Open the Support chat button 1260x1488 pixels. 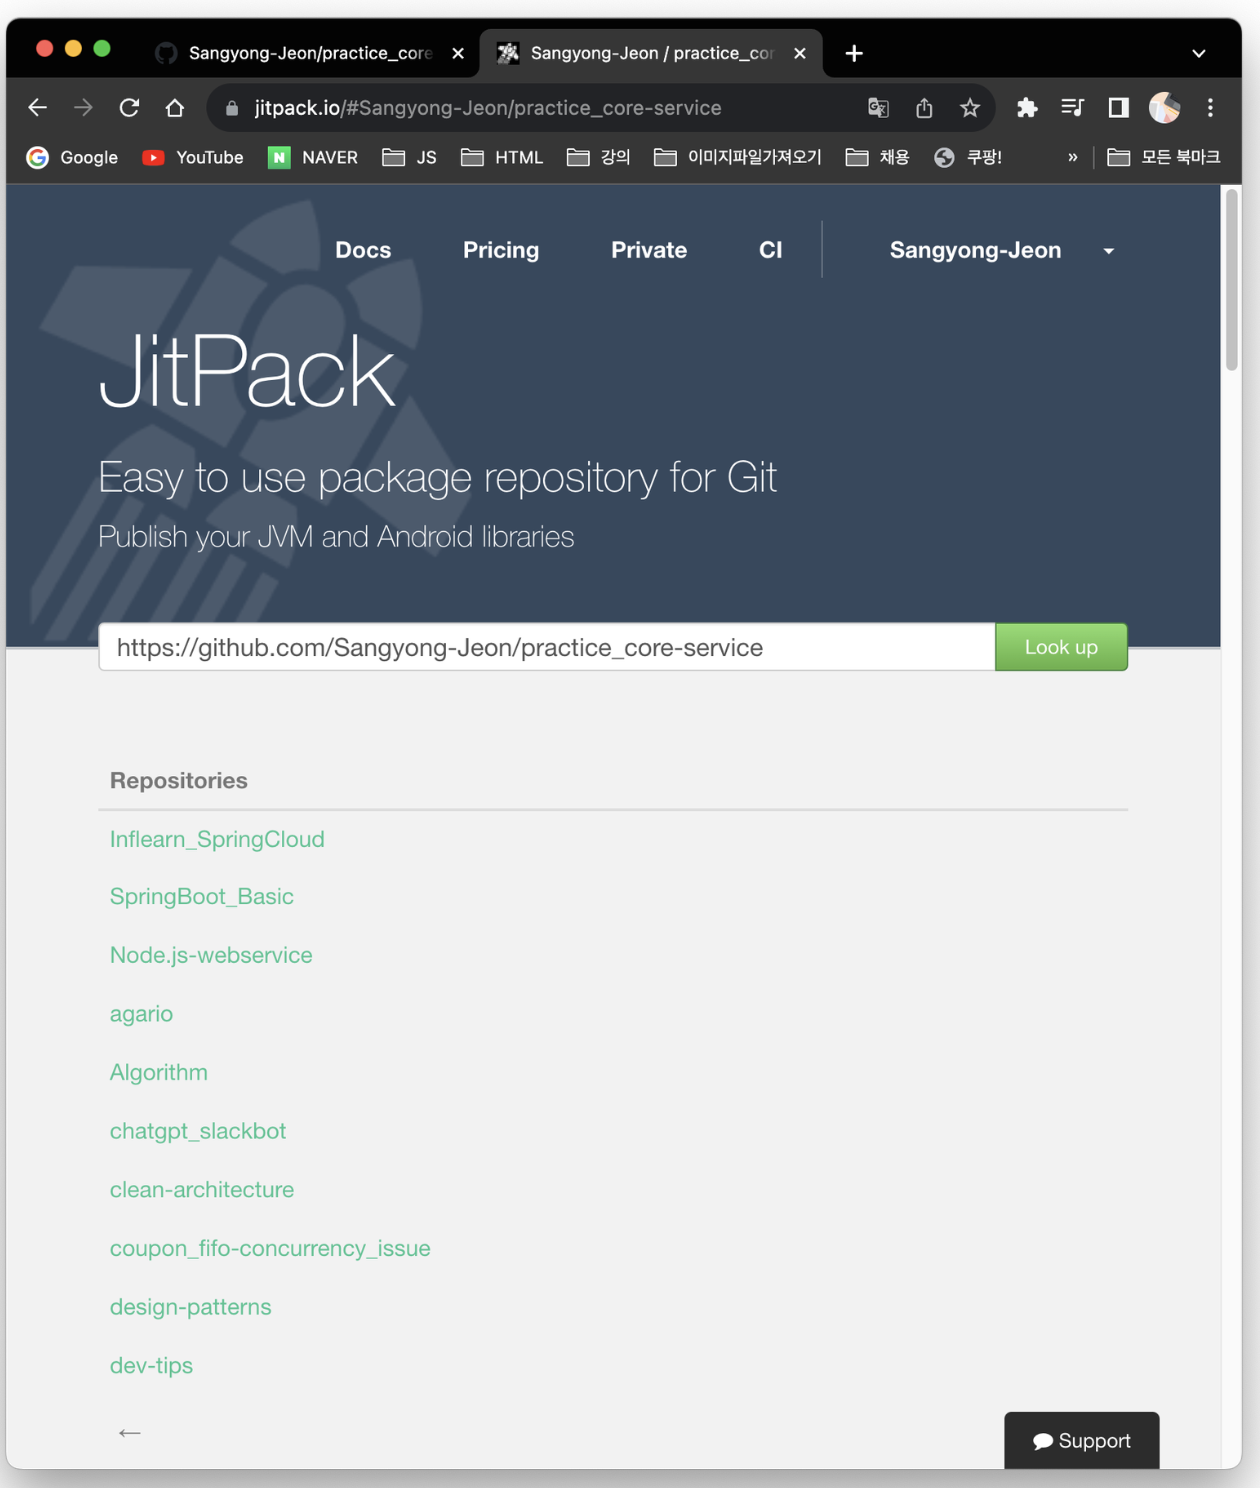point(1082,1441)
